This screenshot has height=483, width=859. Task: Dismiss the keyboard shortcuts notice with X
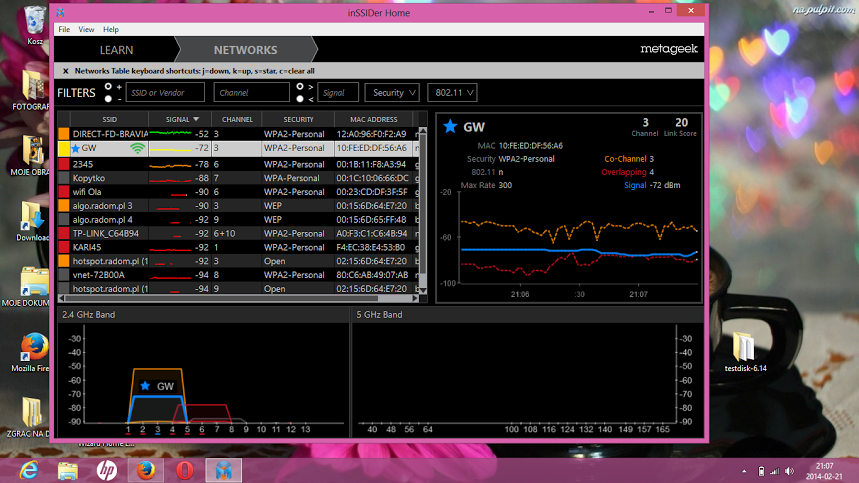(x=65, y=71)
